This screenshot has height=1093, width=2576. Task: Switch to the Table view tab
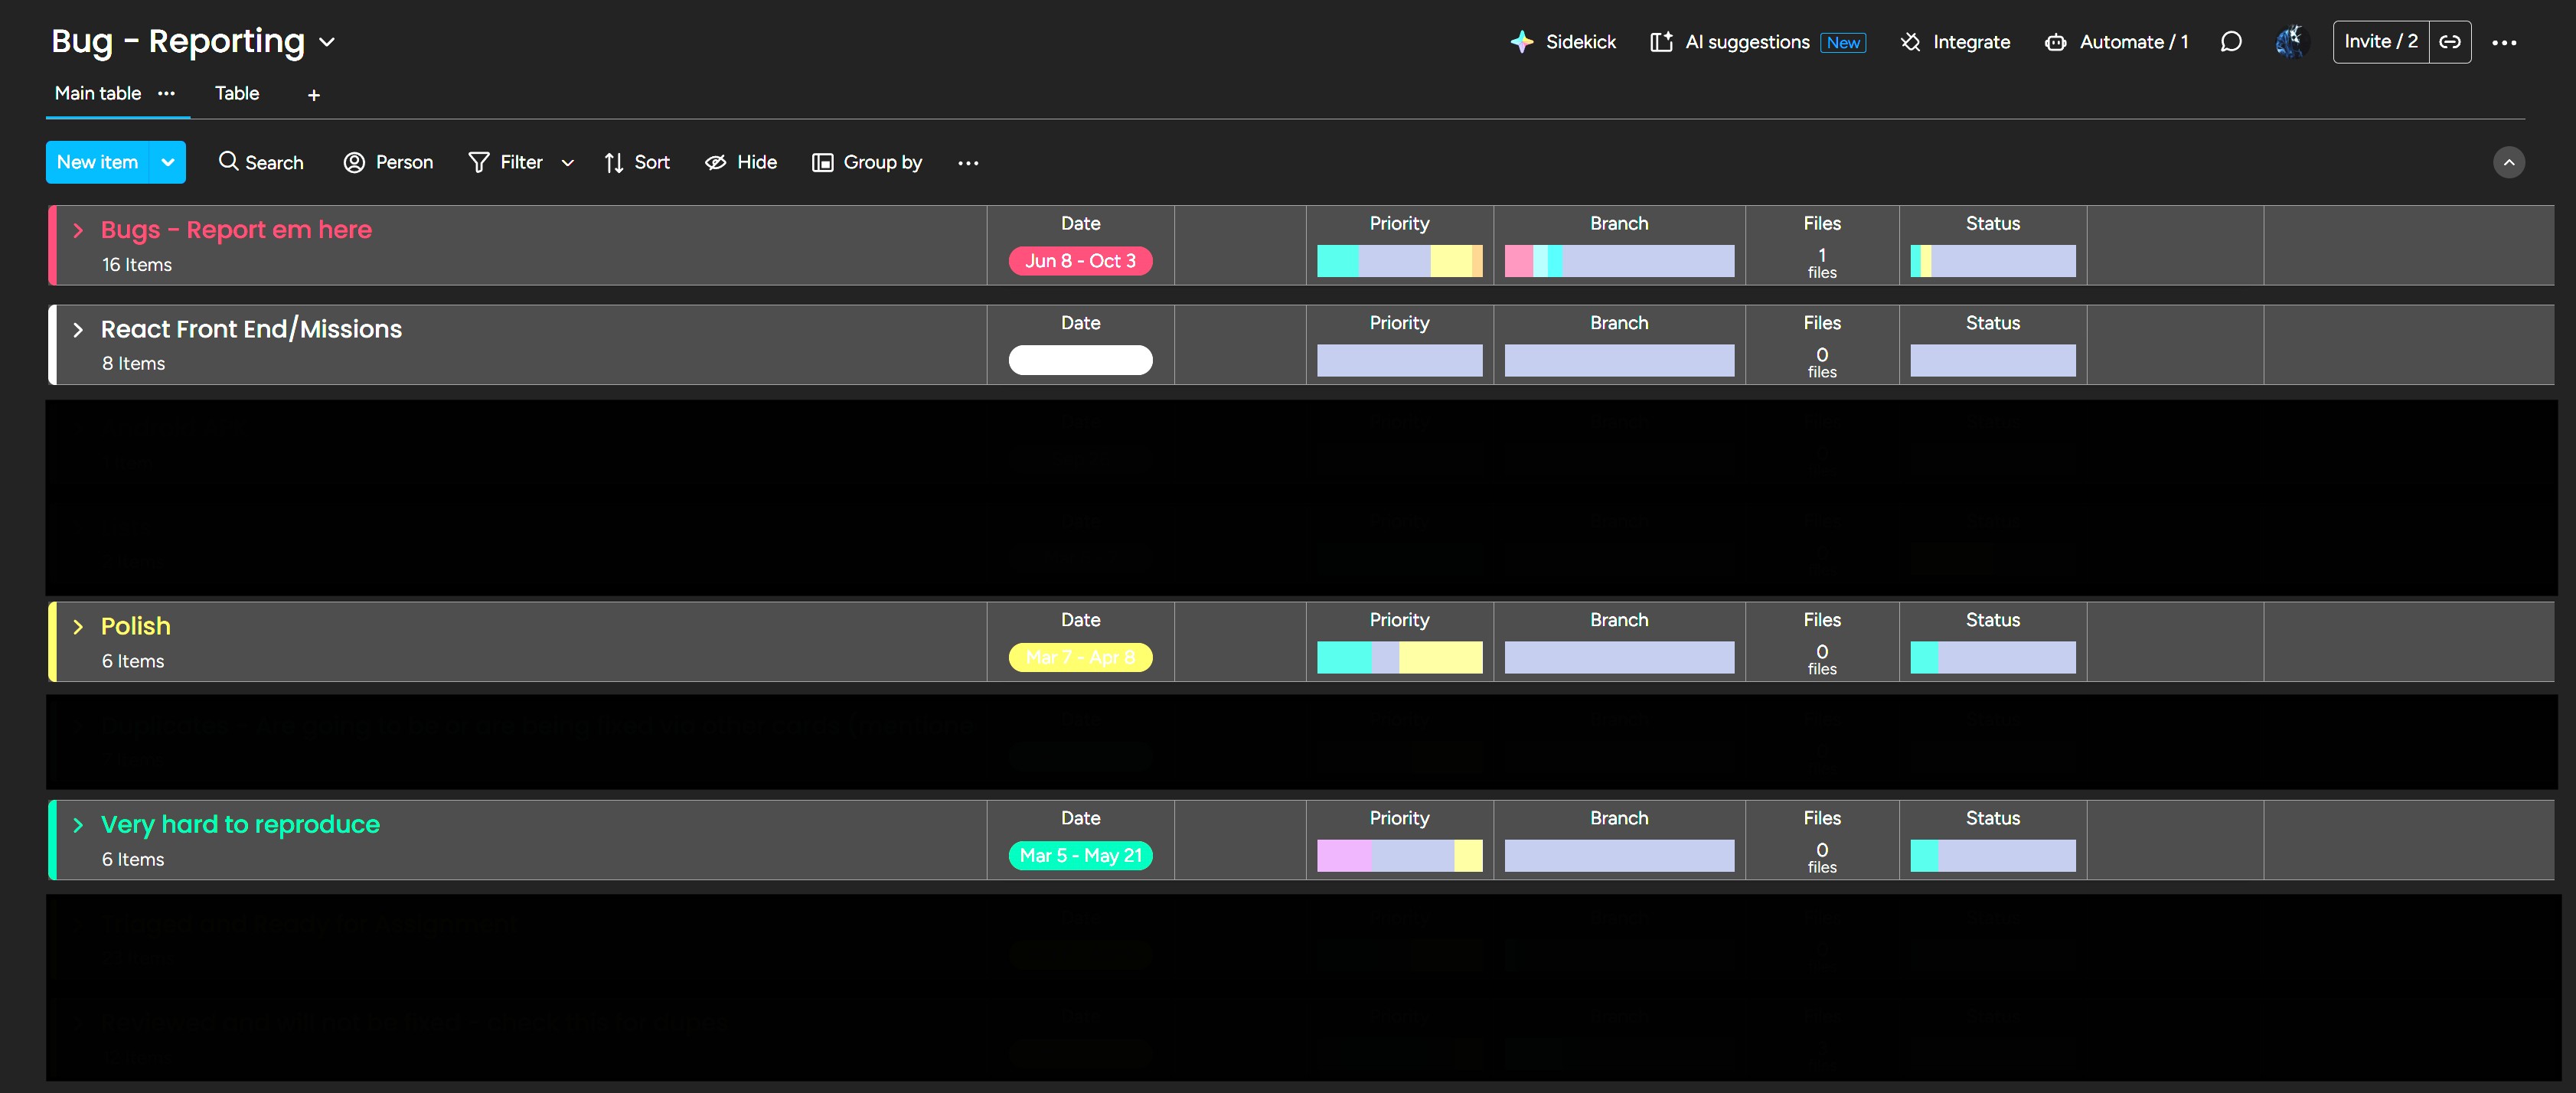click(236, 93)
